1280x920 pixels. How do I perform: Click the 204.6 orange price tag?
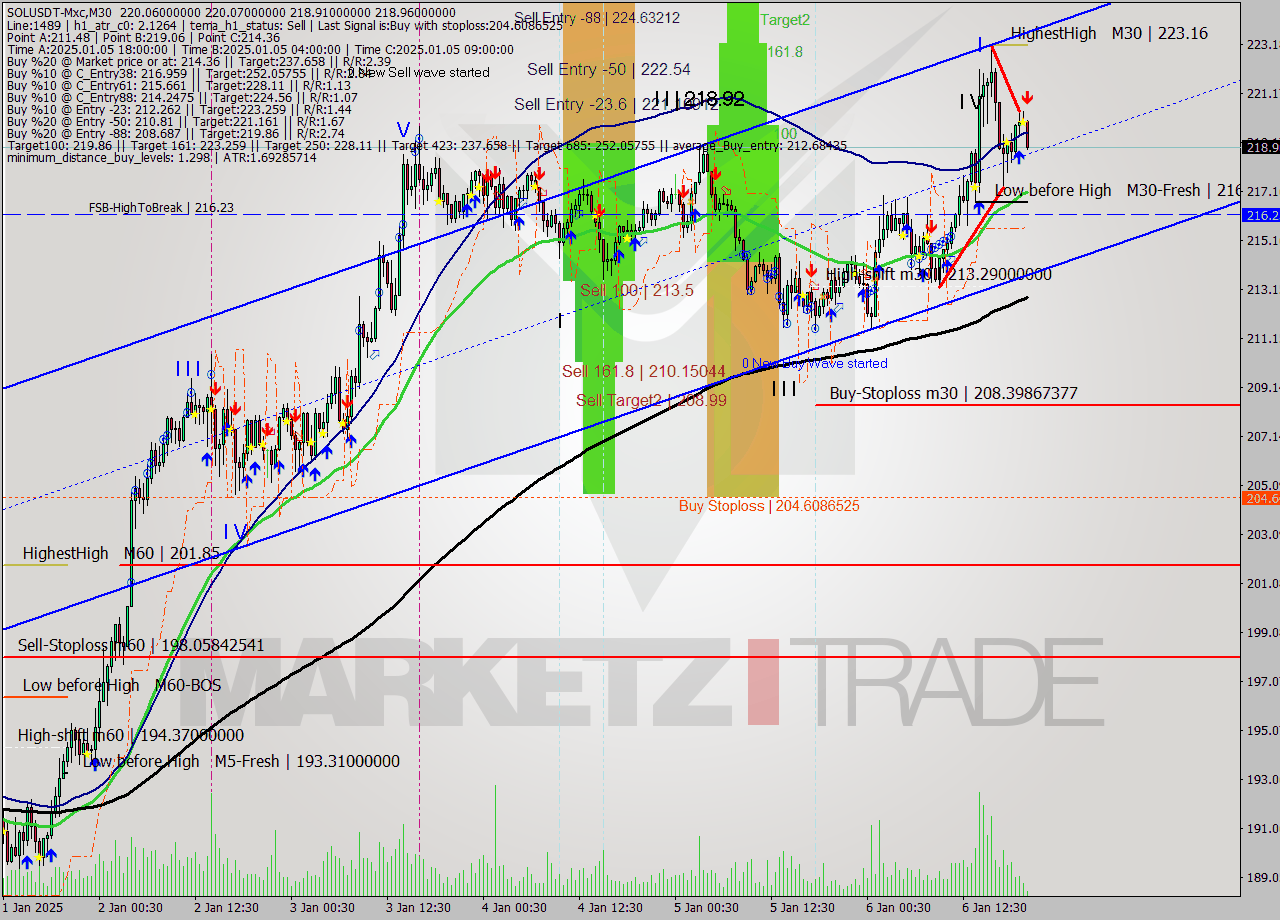tap(1260, 498)
